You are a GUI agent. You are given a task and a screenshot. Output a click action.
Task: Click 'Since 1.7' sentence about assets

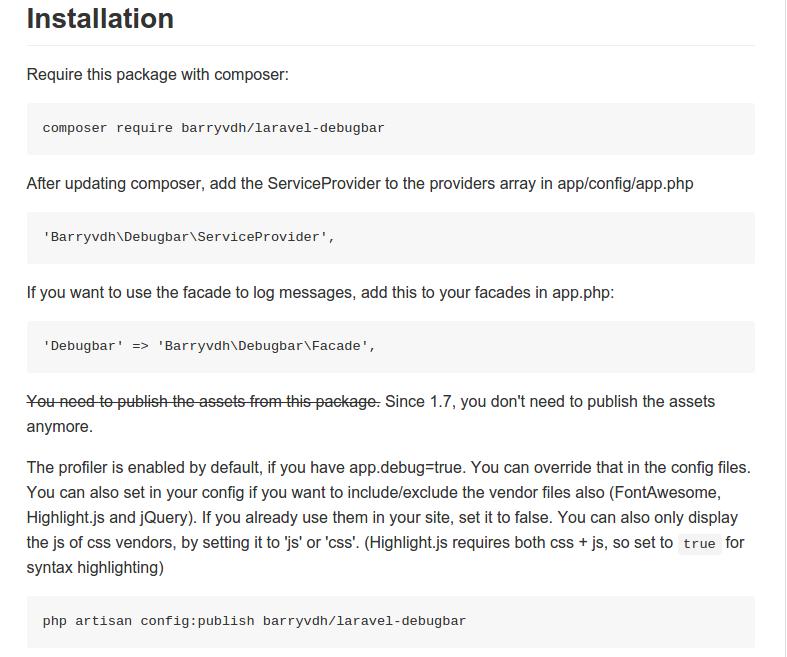[371, 414]
